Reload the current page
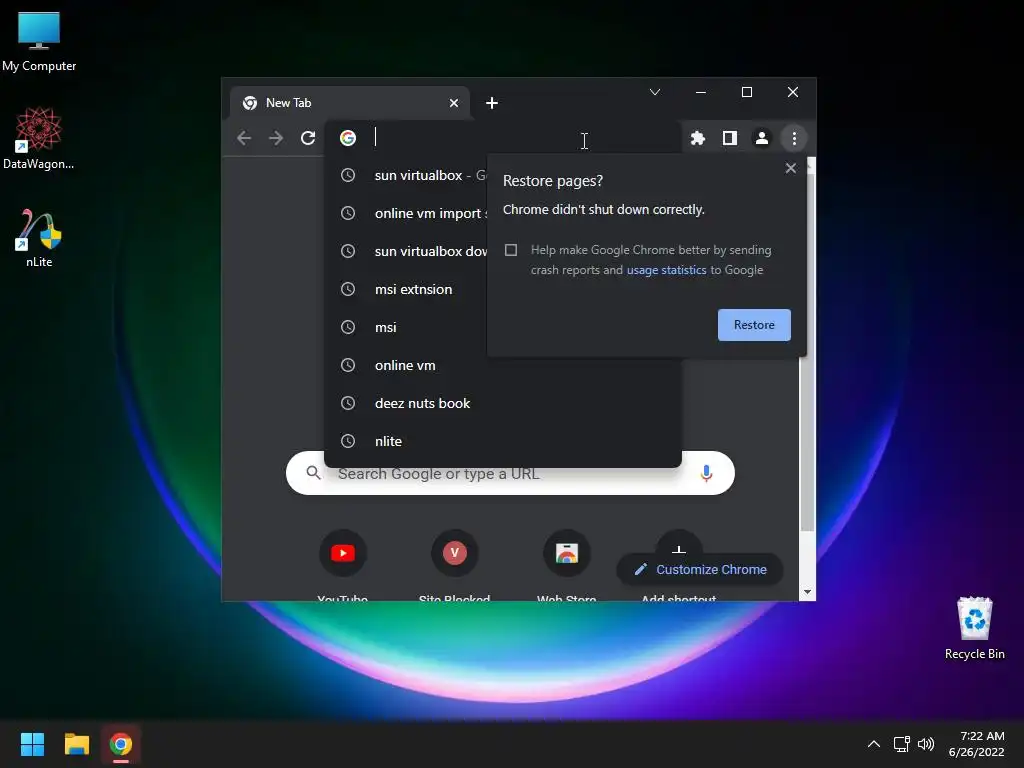Viewport: 1024px width, 768px height. click(308, 138)
